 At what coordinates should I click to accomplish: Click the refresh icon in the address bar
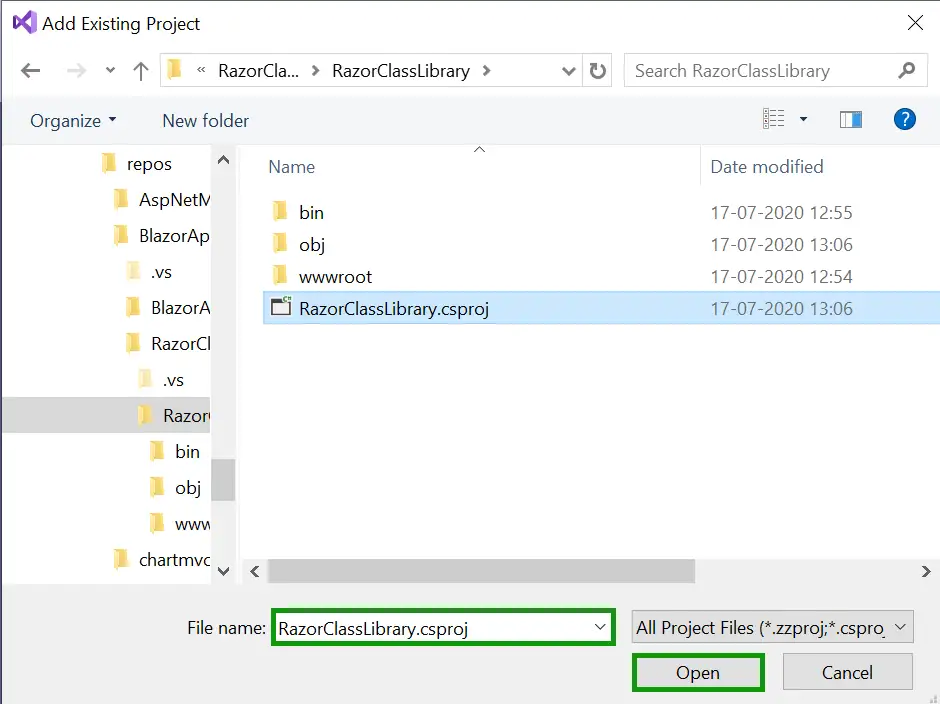(597, 70)
